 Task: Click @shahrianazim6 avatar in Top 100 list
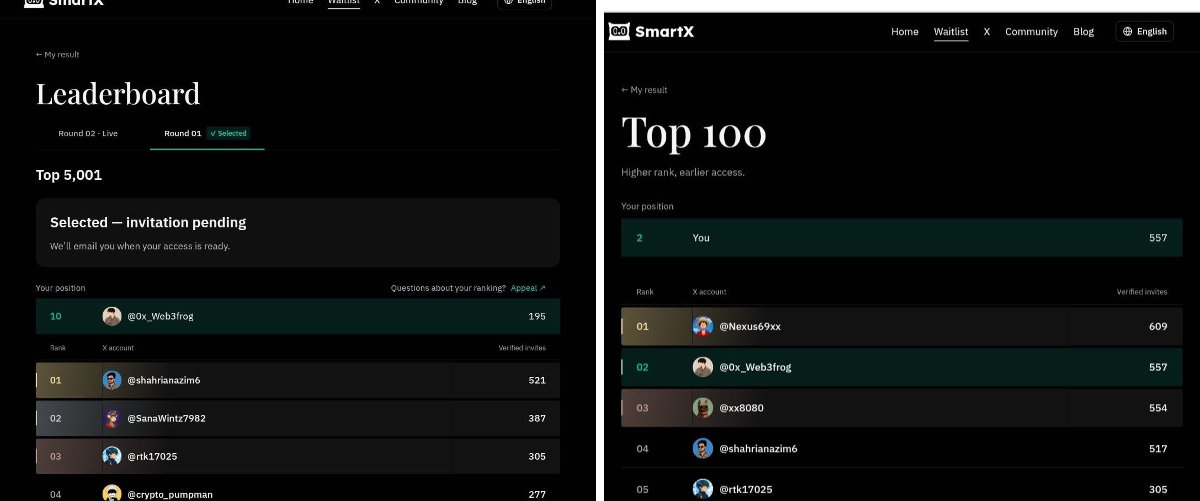[x=703, y=449]
